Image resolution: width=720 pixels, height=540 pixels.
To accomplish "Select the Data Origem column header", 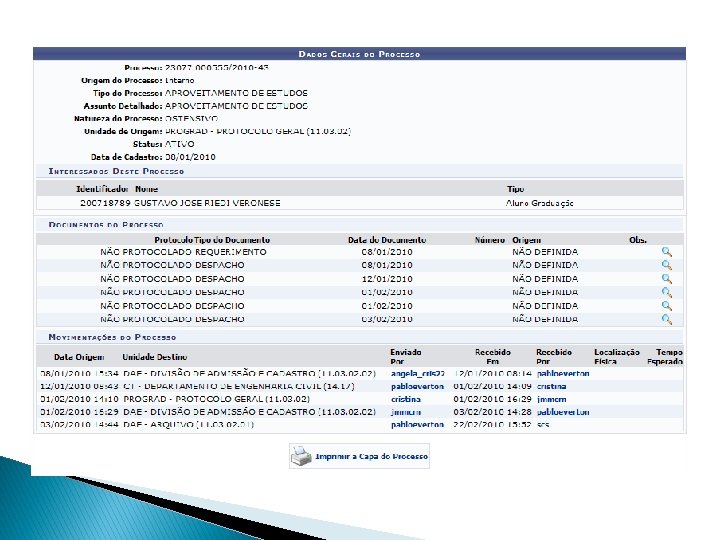I will 79,357.
